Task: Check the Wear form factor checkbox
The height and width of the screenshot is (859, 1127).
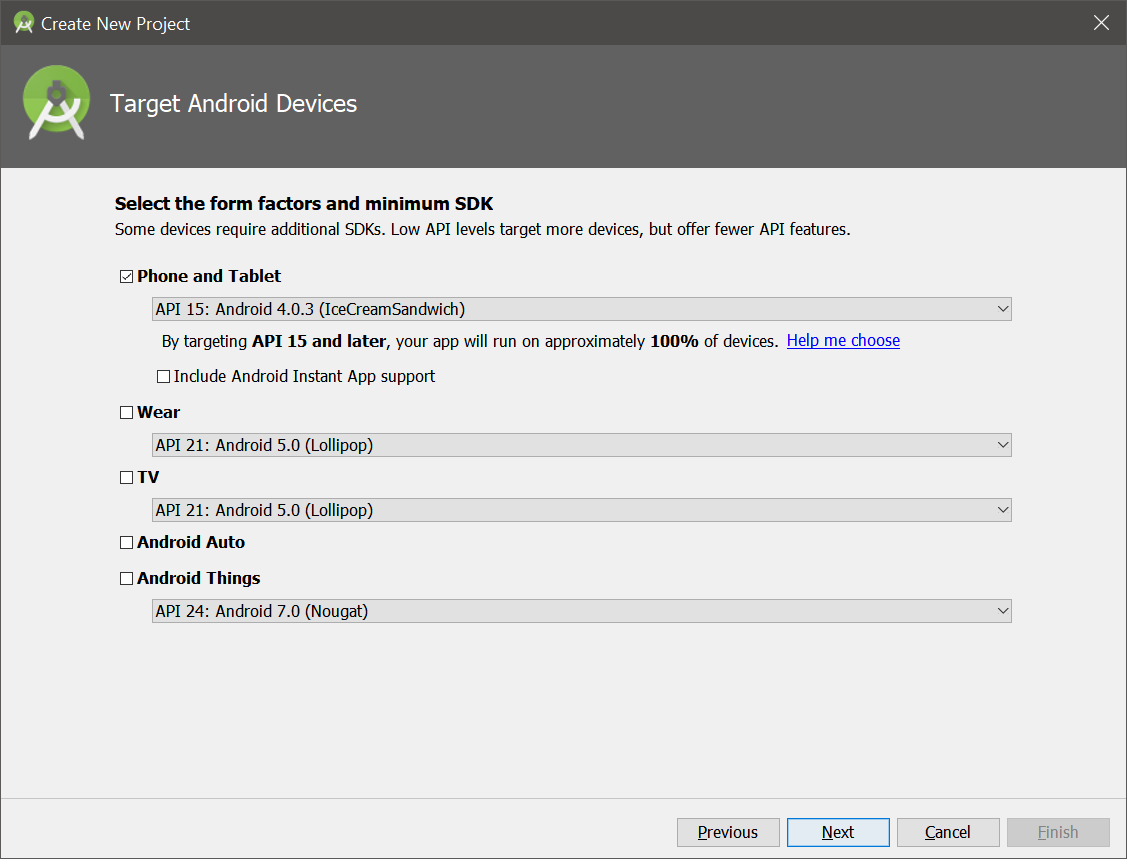Action: pos(126,413)
